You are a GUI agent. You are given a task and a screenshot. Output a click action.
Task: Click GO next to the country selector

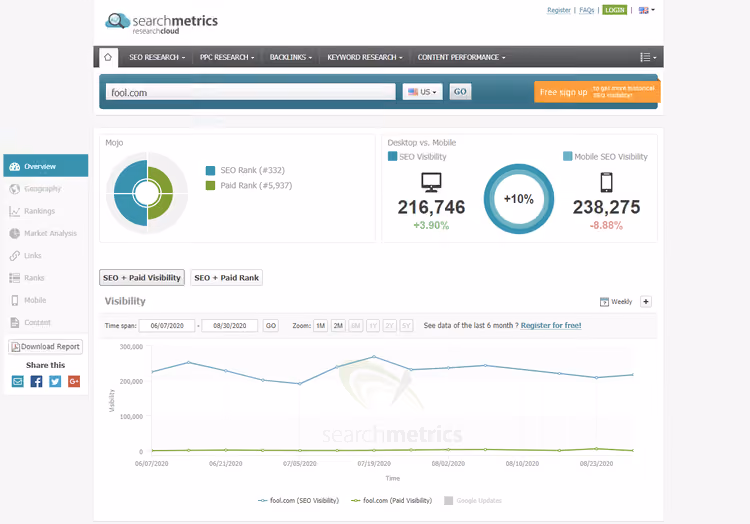point(460,92)
